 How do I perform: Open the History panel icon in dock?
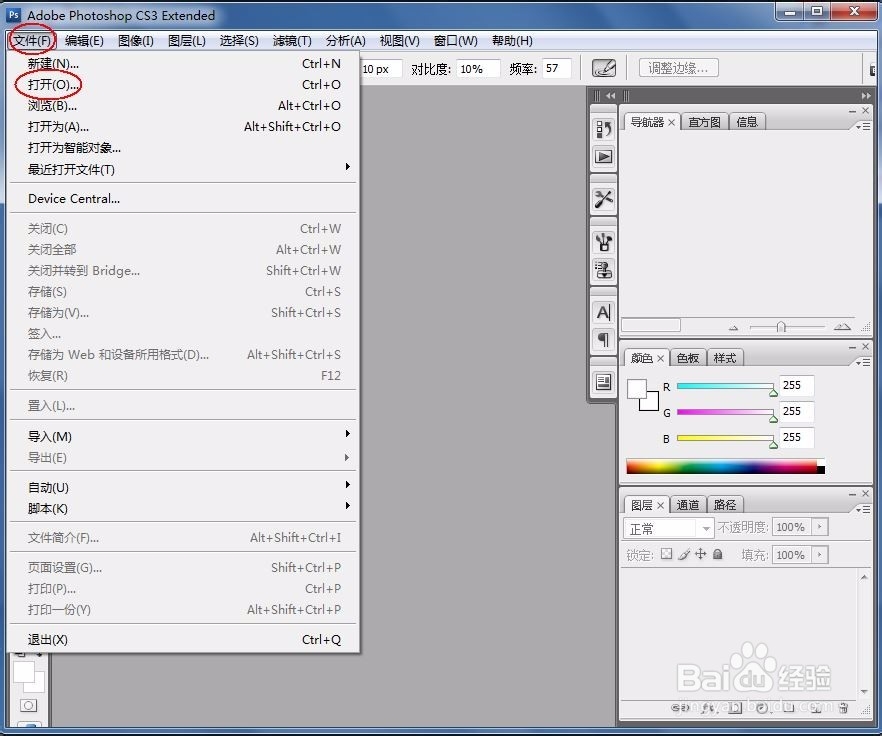click(604, 129)
